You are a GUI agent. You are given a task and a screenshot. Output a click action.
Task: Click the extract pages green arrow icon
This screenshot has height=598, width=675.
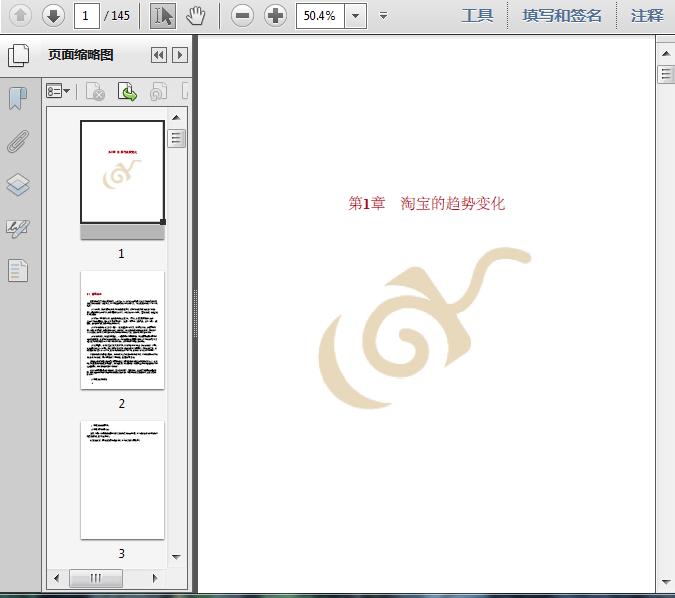pos(127,91)
